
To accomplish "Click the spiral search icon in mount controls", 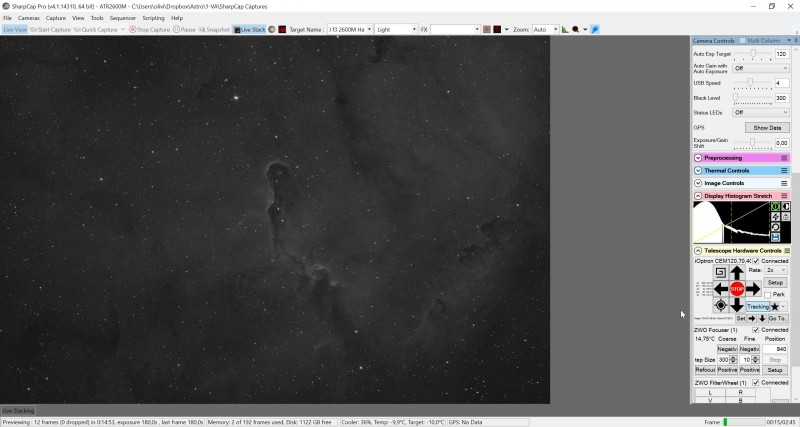I will [720, 272].
